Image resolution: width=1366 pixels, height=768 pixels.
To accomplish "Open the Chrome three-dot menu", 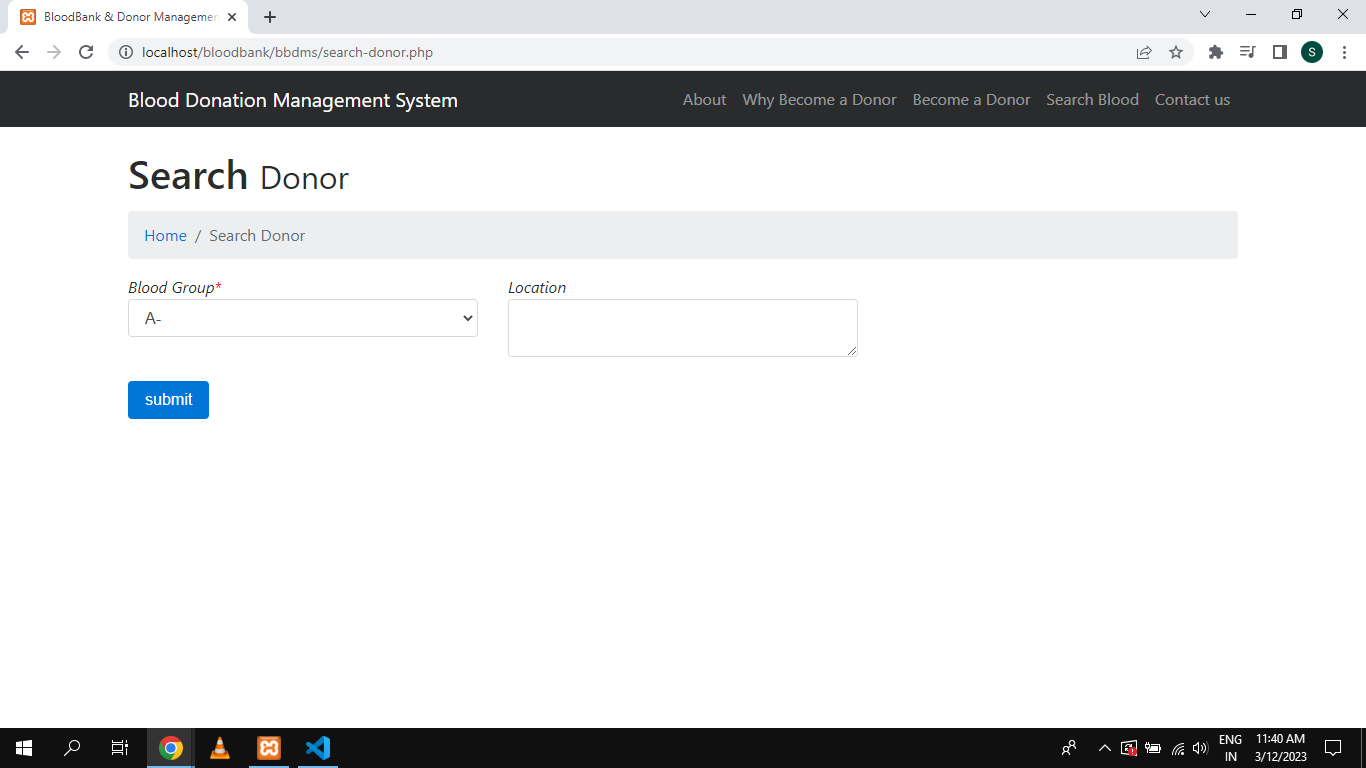I will click(1343, 51).
